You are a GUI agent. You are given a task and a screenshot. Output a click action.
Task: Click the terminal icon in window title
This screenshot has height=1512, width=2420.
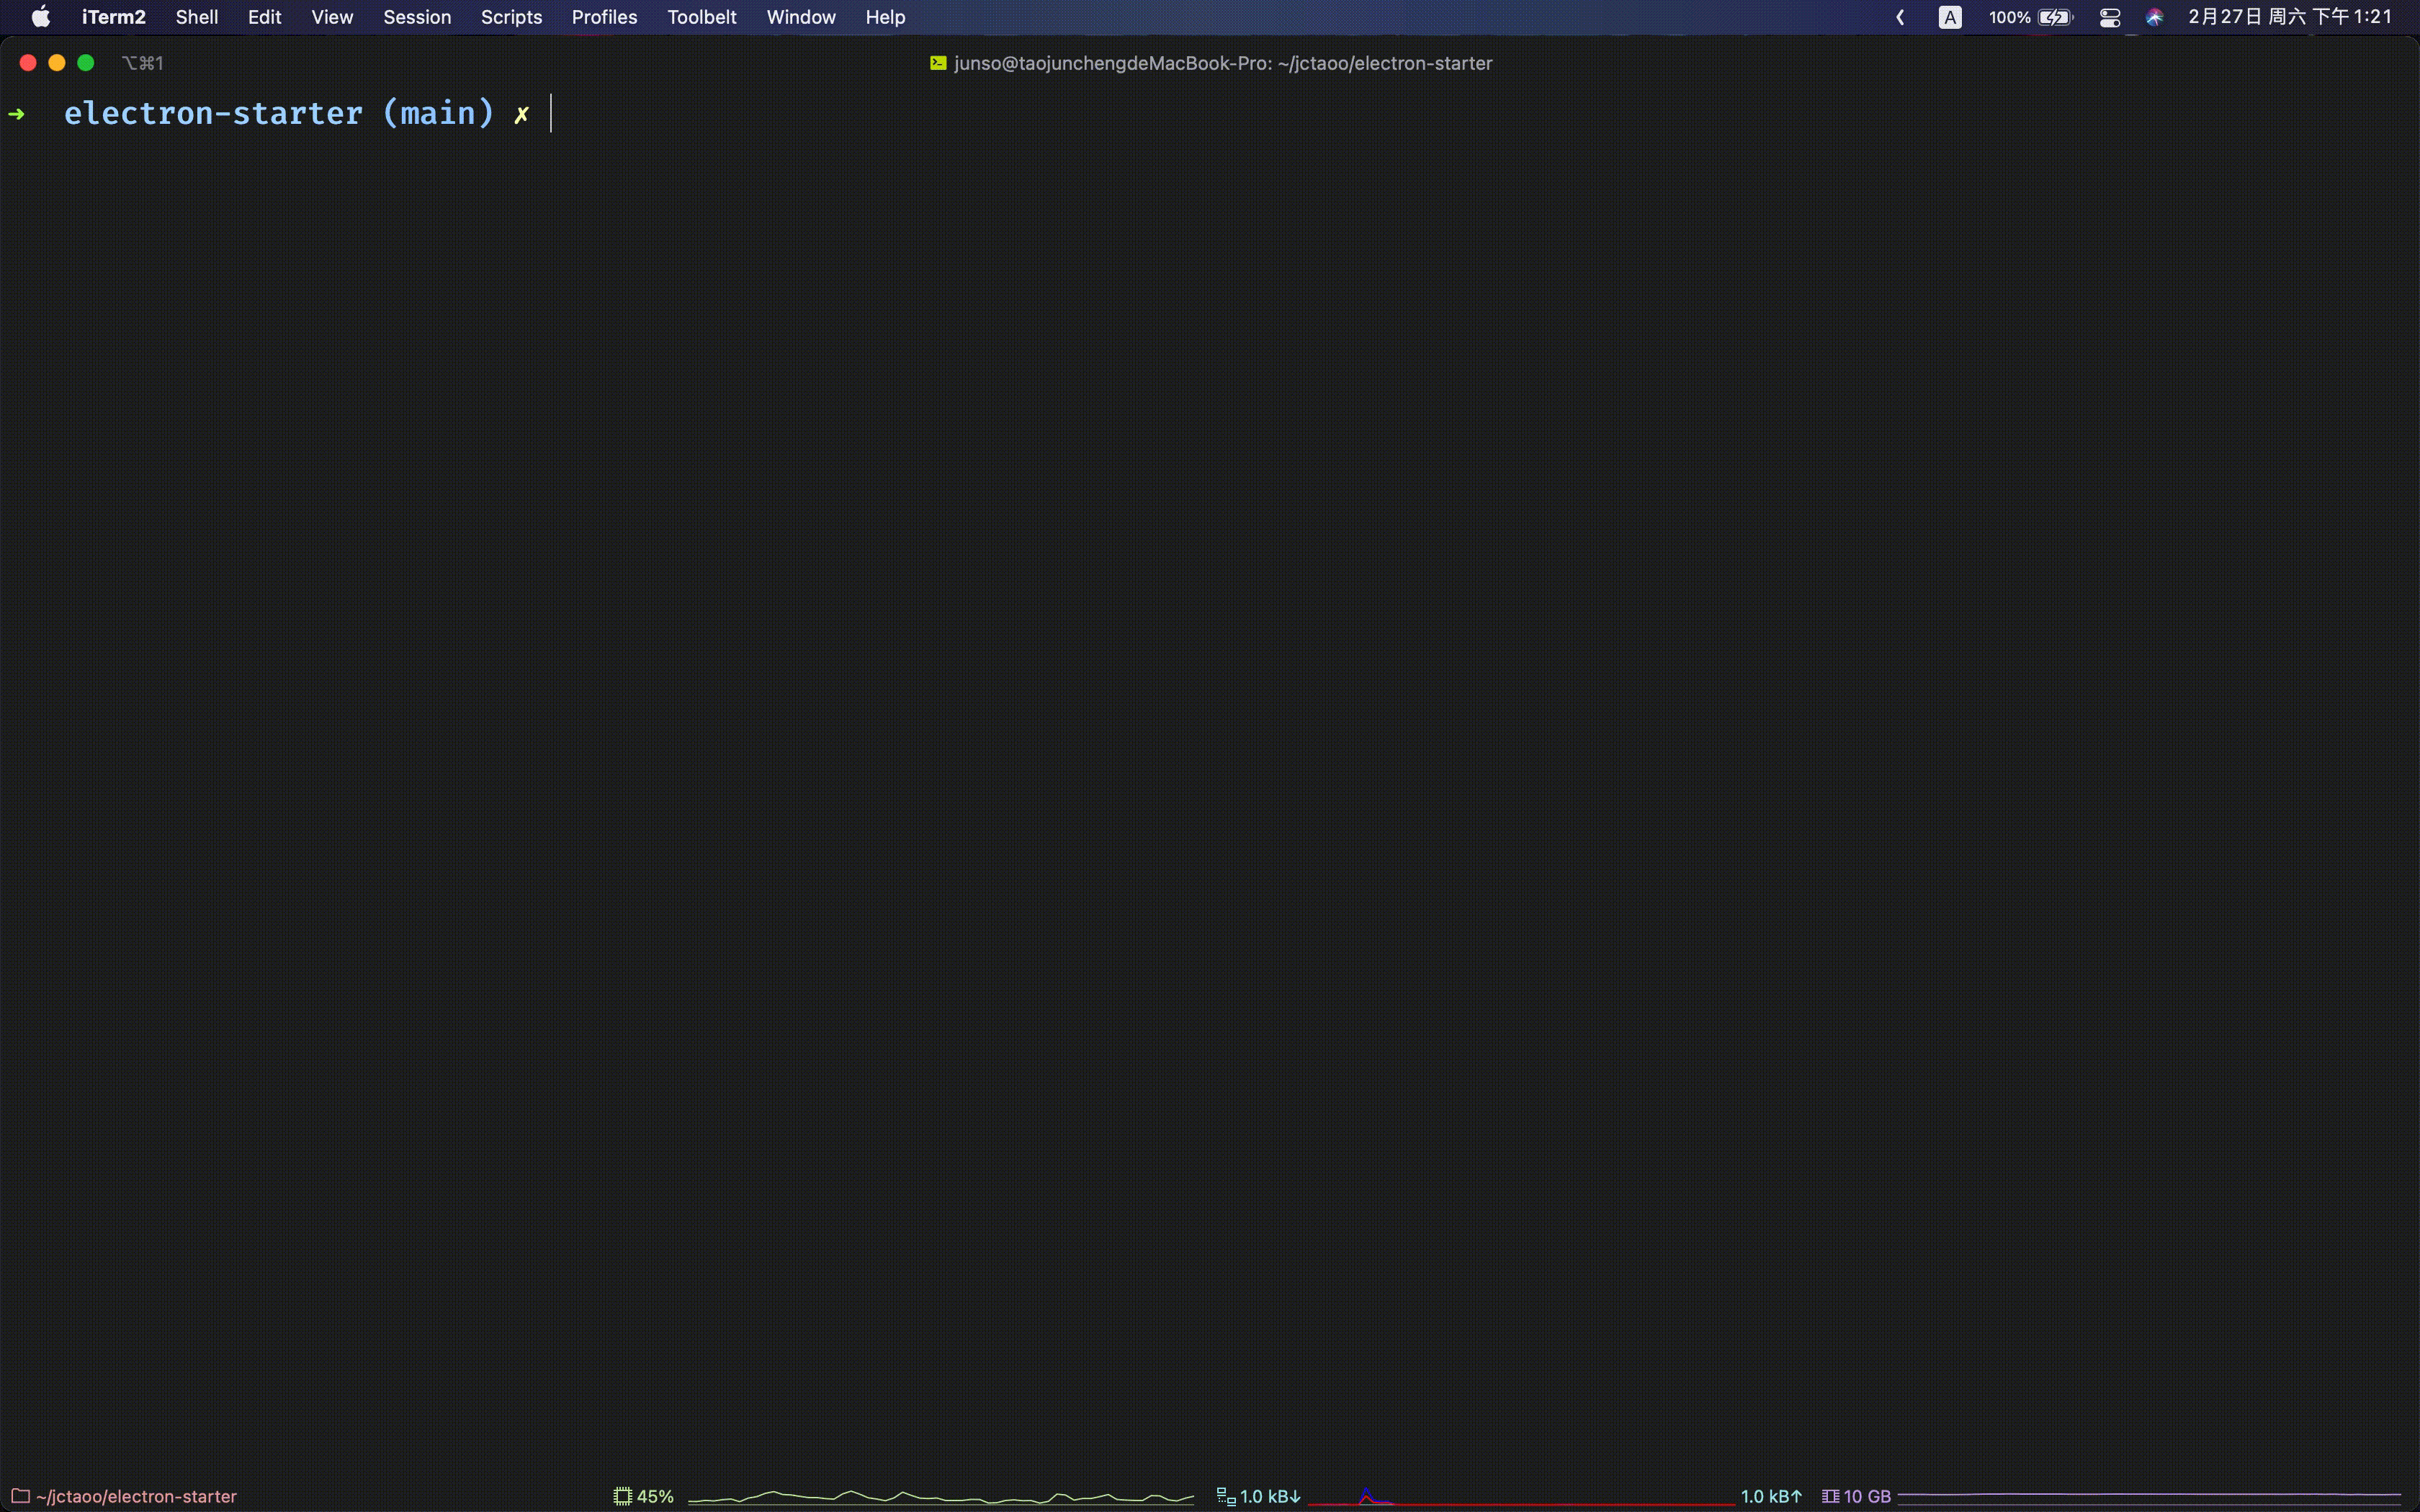pos(938,63)
